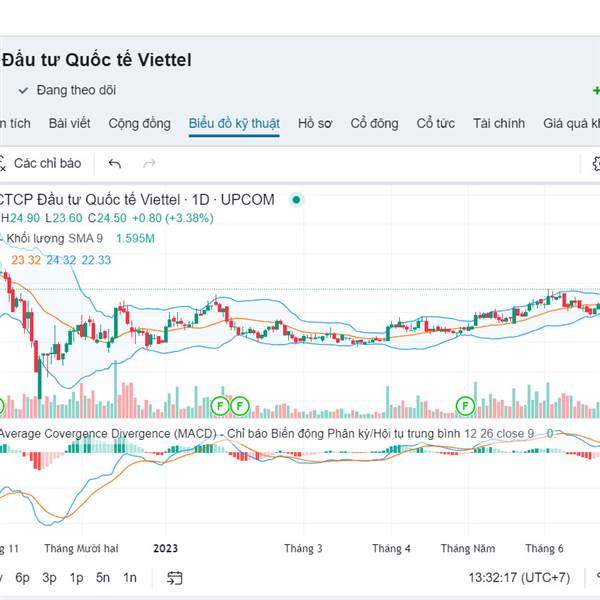Click the undo arrow icon
Image resolution: width=600 pixels, height=600 pixels.
[115, 164]
